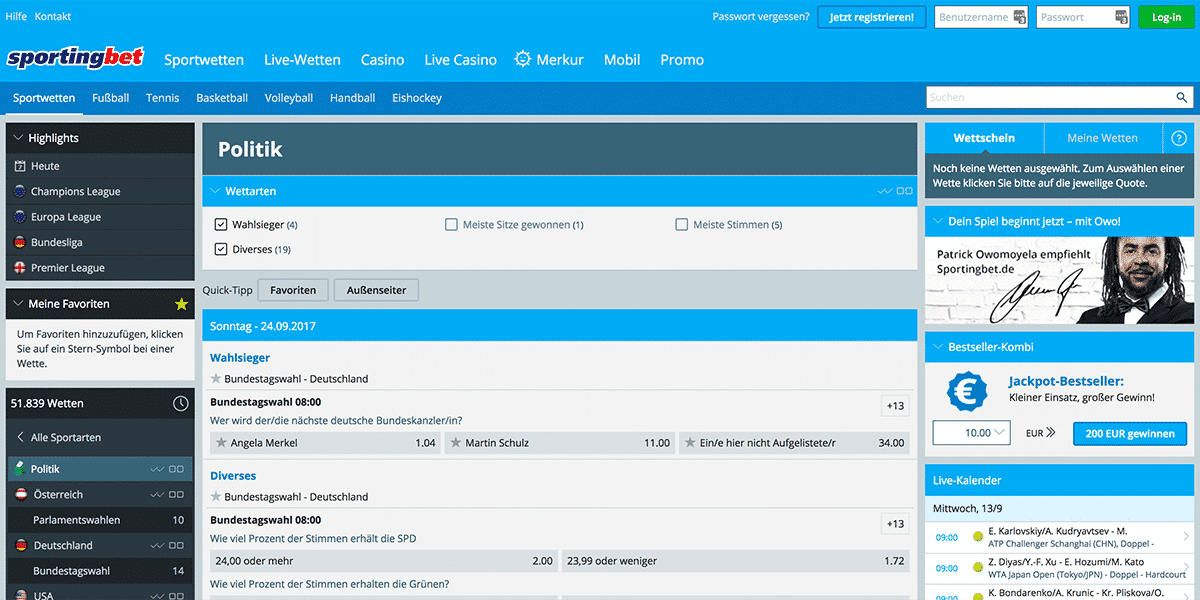1200x600 pixels.
Task: Uncheck the Wahlsieger bet type checkbox
Action: [x=221, y=225]
